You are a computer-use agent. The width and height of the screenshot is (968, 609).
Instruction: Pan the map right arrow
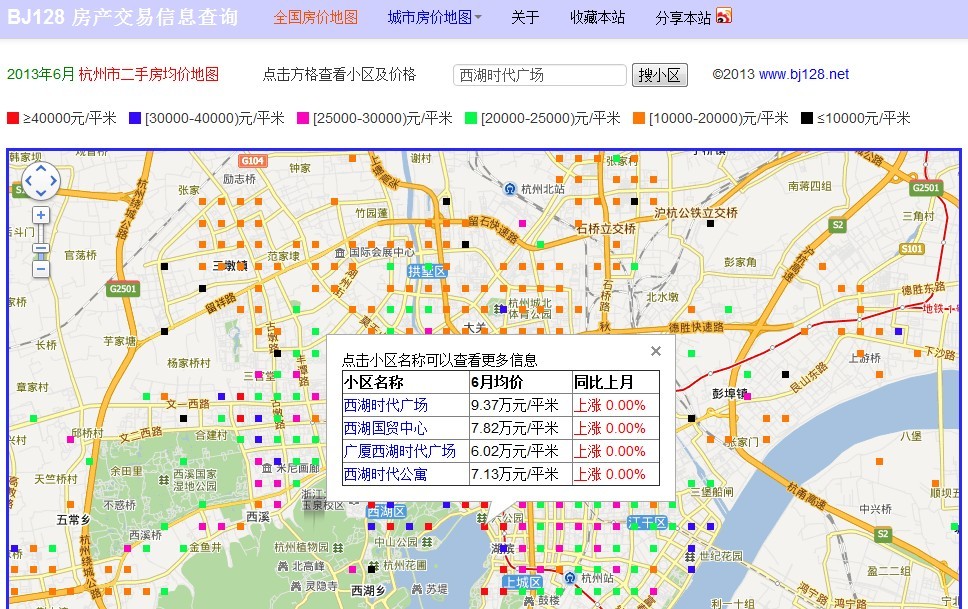pyautogui.click(x=54, y=181)
